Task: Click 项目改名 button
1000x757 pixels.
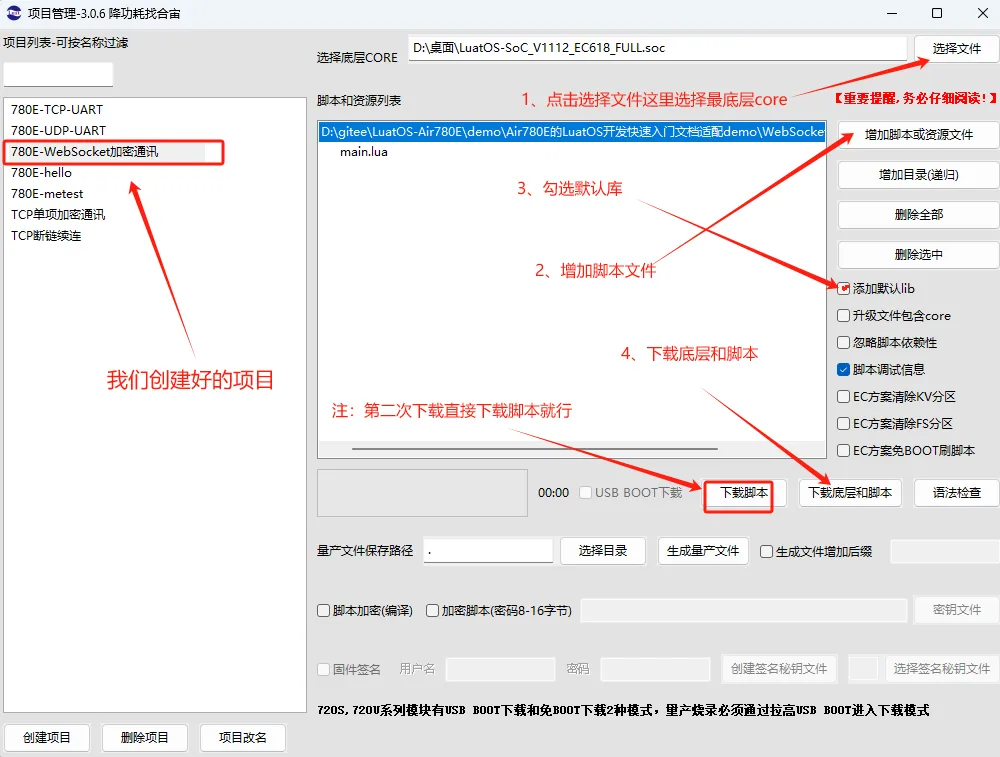Action: pos(242,738)
